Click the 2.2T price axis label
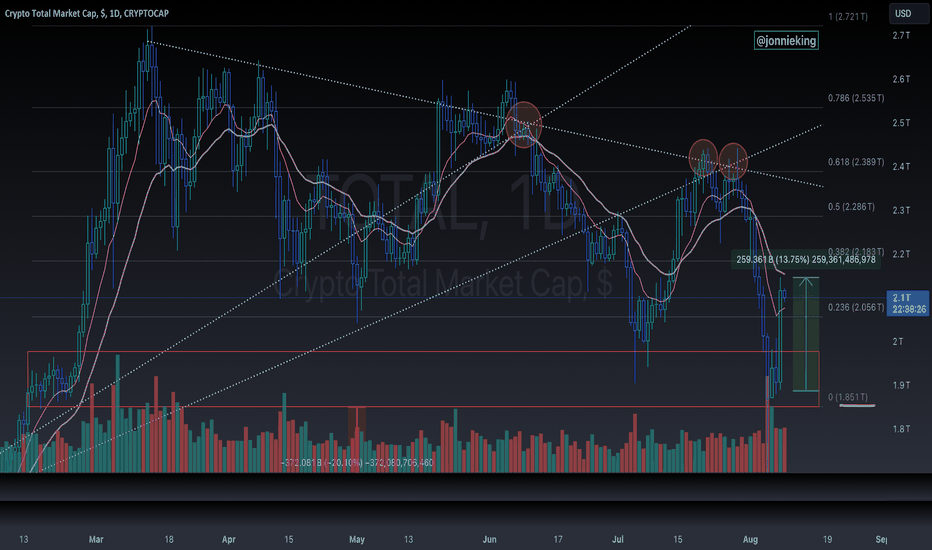This screenshot has width=932, height=550. pyautogui.click(x=901, y=254)
